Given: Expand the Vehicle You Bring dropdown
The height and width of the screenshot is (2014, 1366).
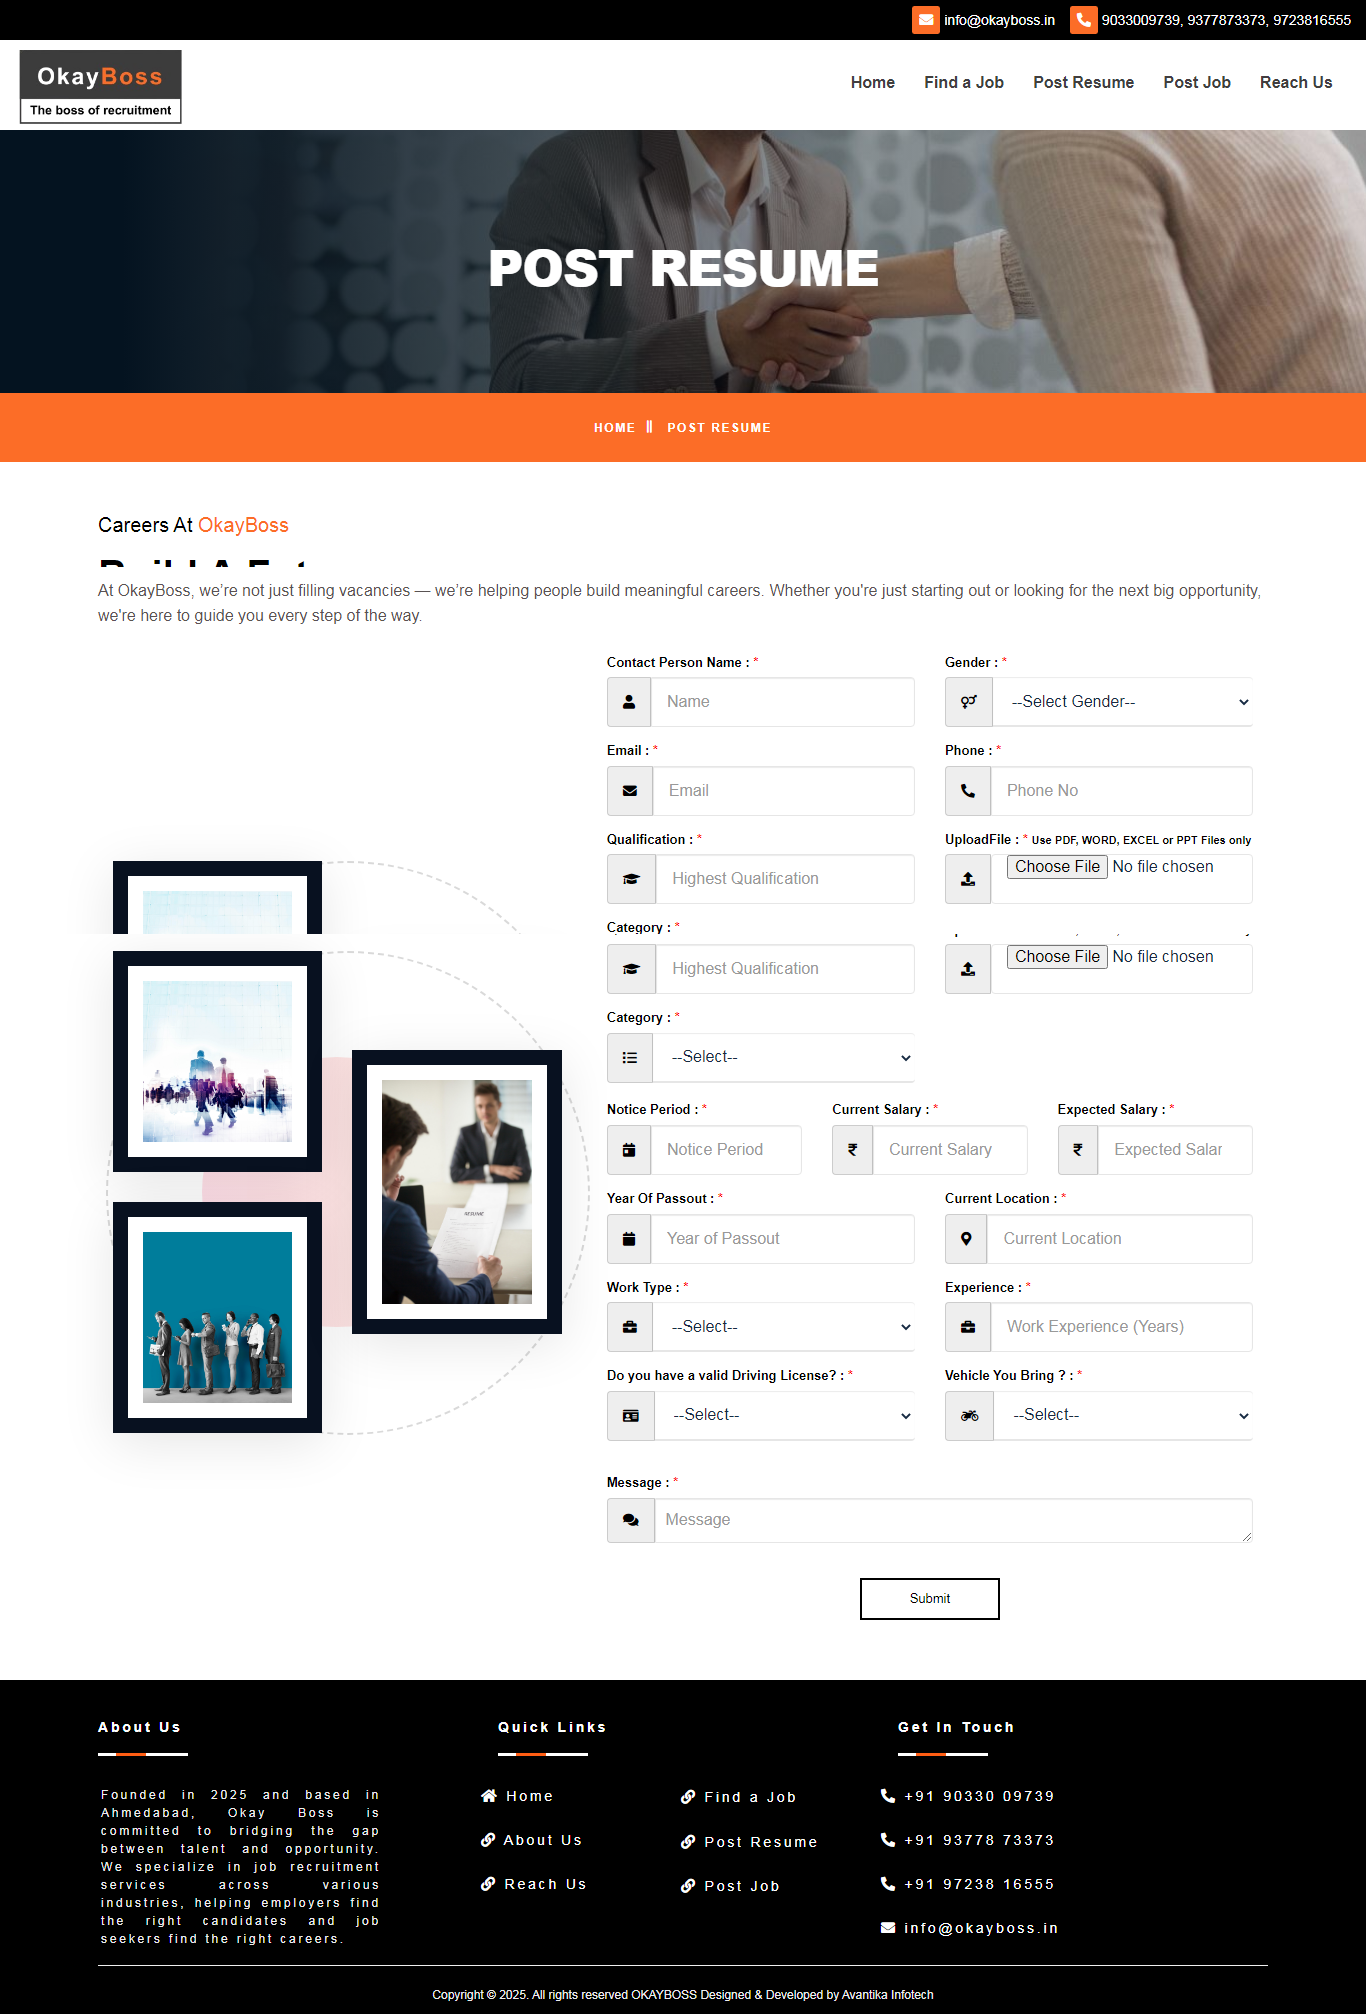Looking at the screenshot, I should point(1122,1416).
